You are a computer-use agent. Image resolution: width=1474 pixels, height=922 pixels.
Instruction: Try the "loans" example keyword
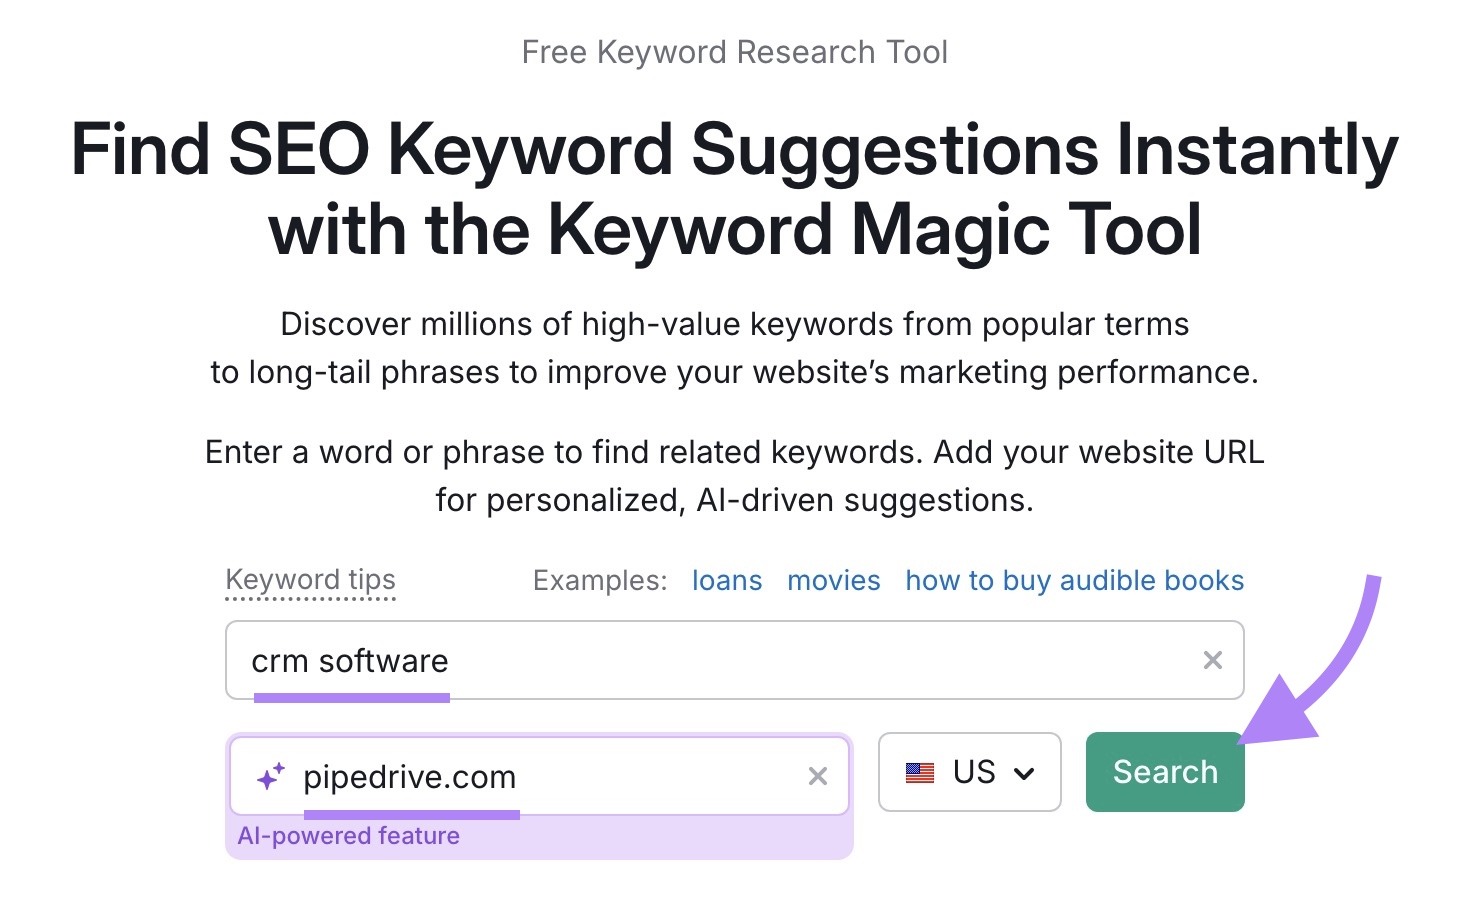[x=727, y=580]
